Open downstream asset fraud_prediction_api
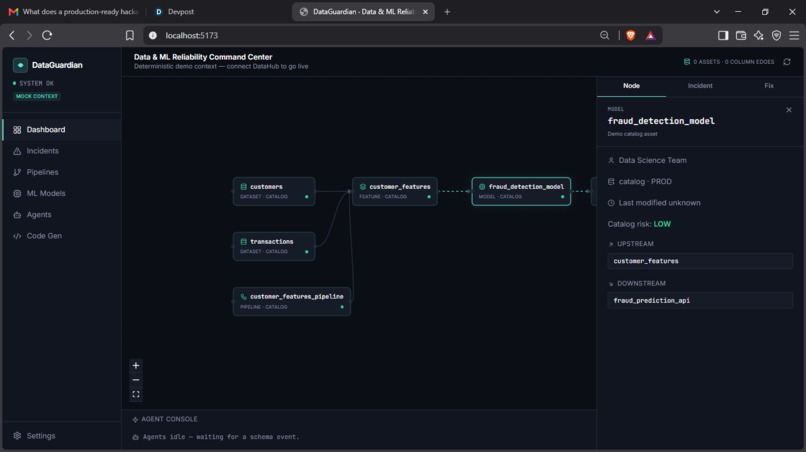Screen dimensions: 806x452 coord(700,300)
